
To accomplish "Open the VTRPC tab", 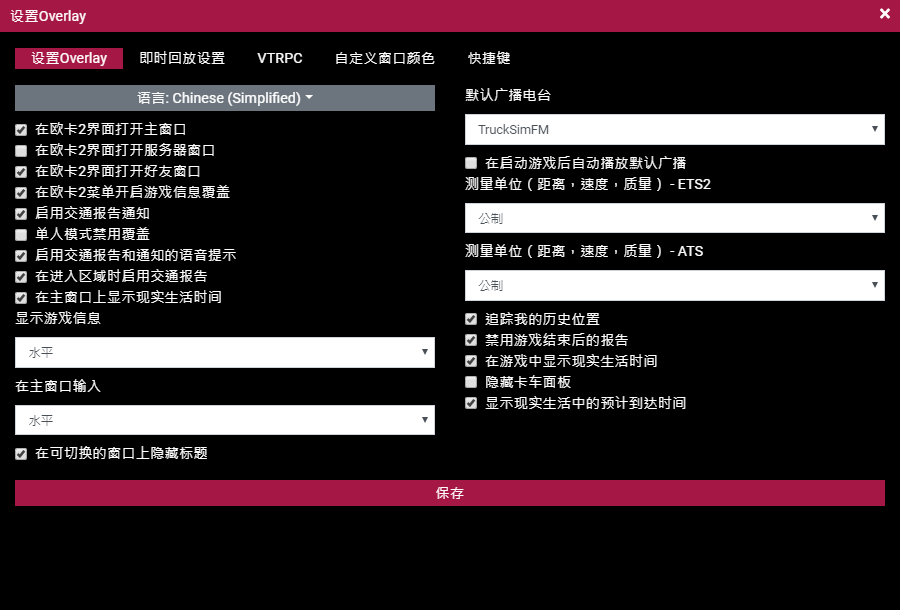I will (280, 59).
